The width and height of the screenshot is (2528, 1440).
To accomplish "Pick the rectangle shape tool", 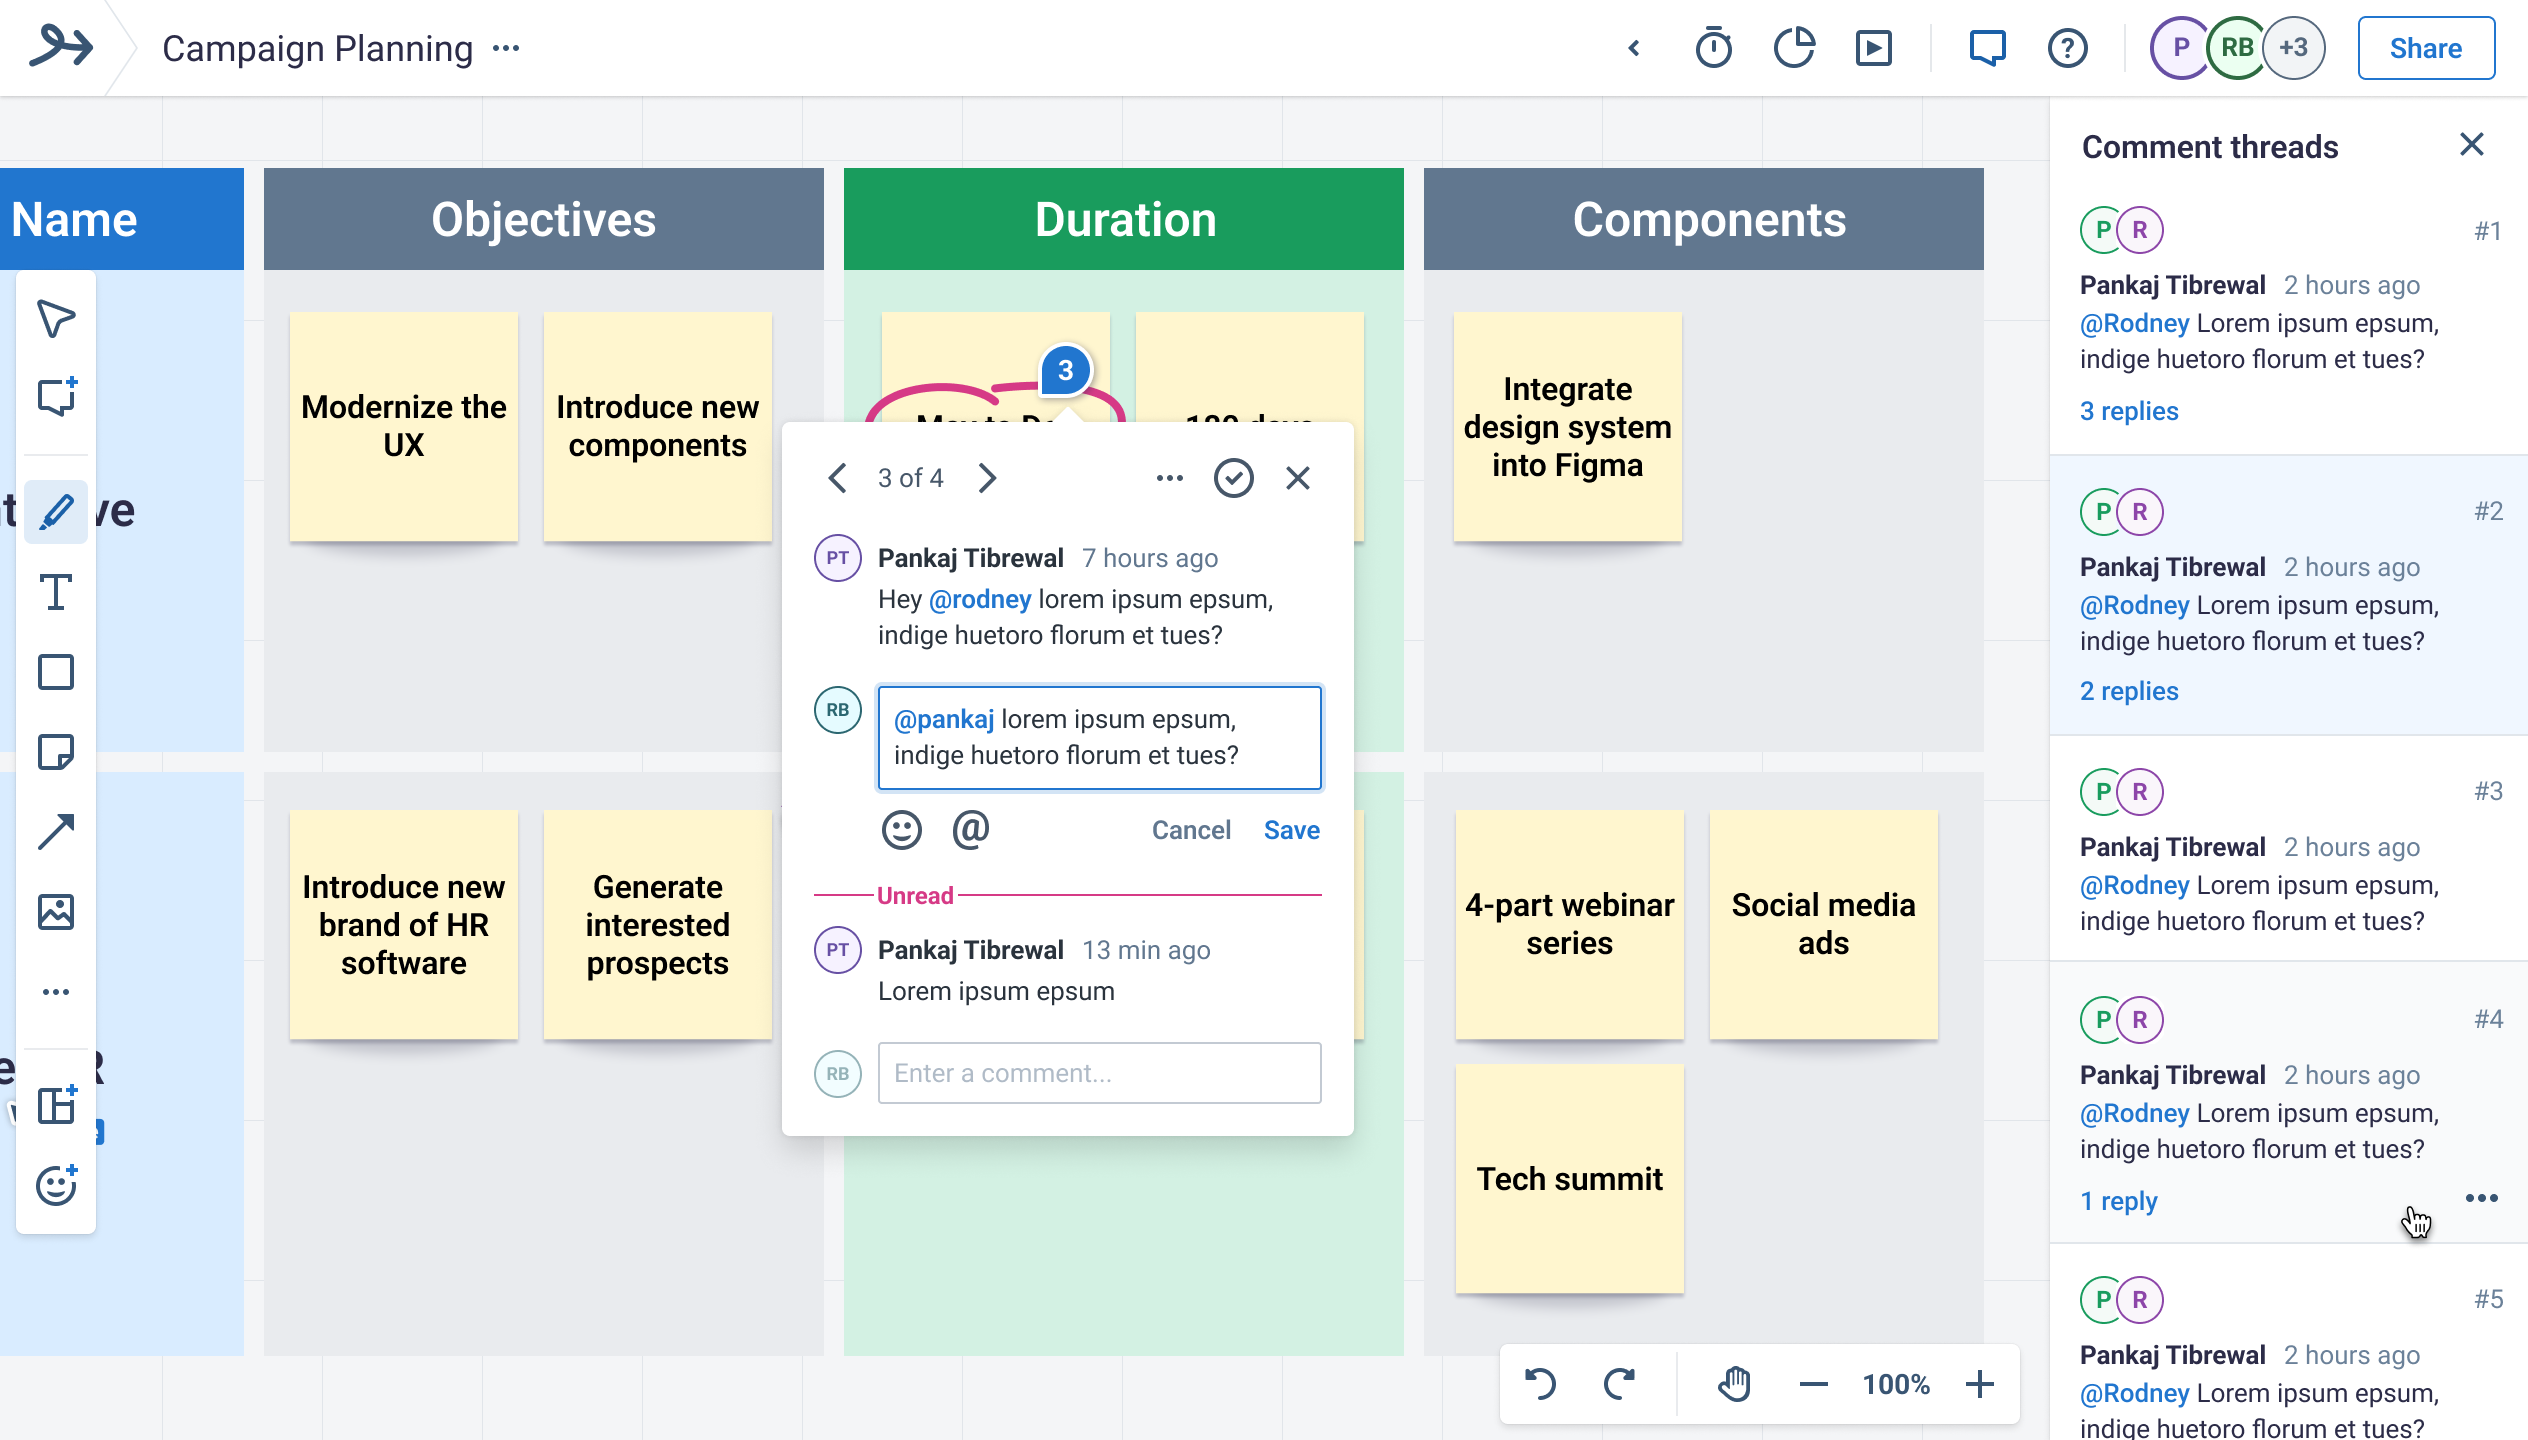I will (x=56, y=672).
